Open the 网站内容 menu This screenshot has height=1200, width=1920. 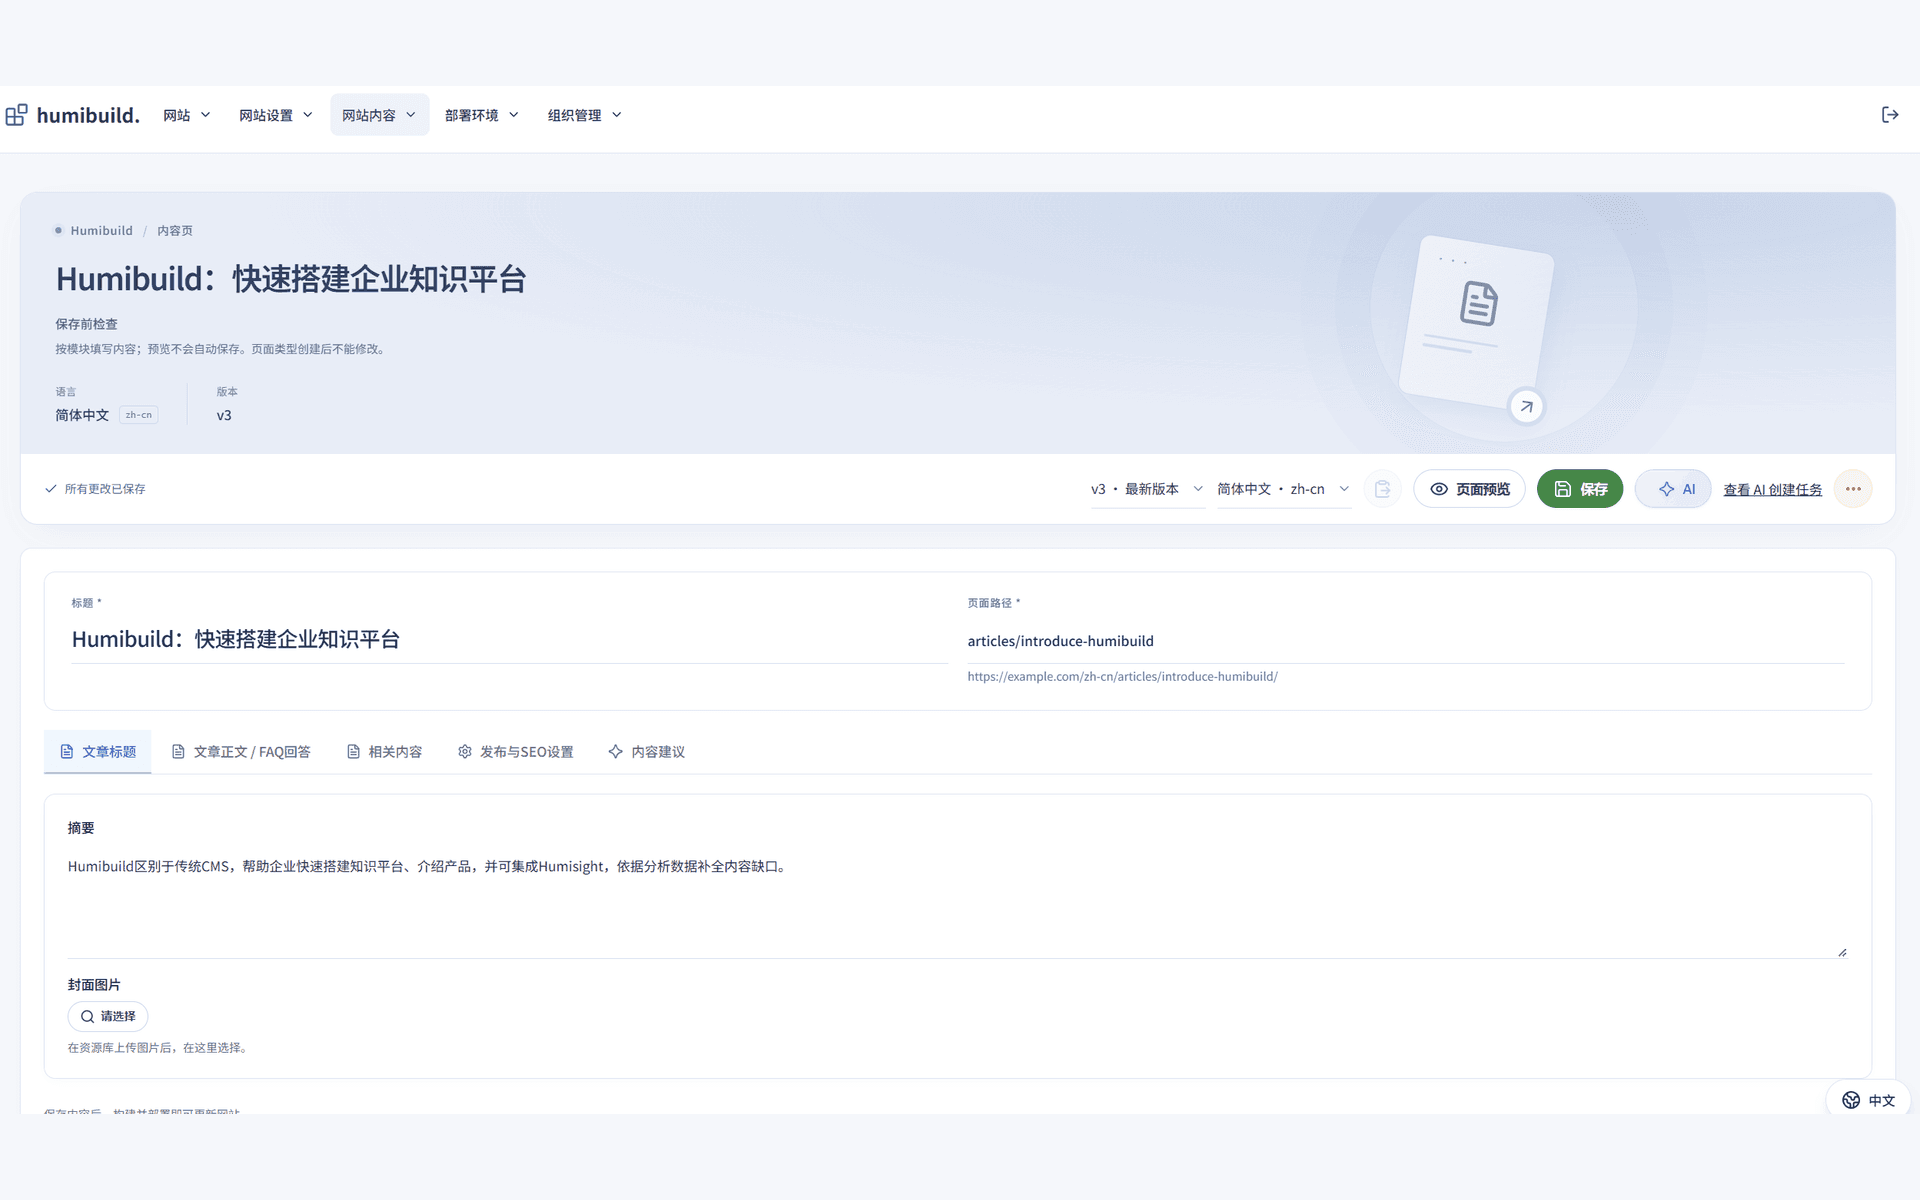379,115
